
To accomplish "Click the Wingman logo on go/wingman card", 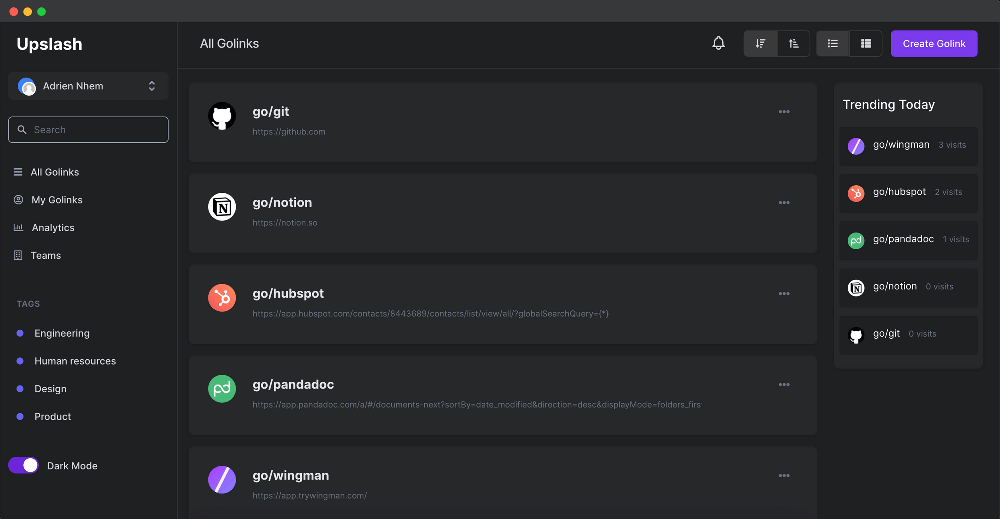I will point(222,480).
